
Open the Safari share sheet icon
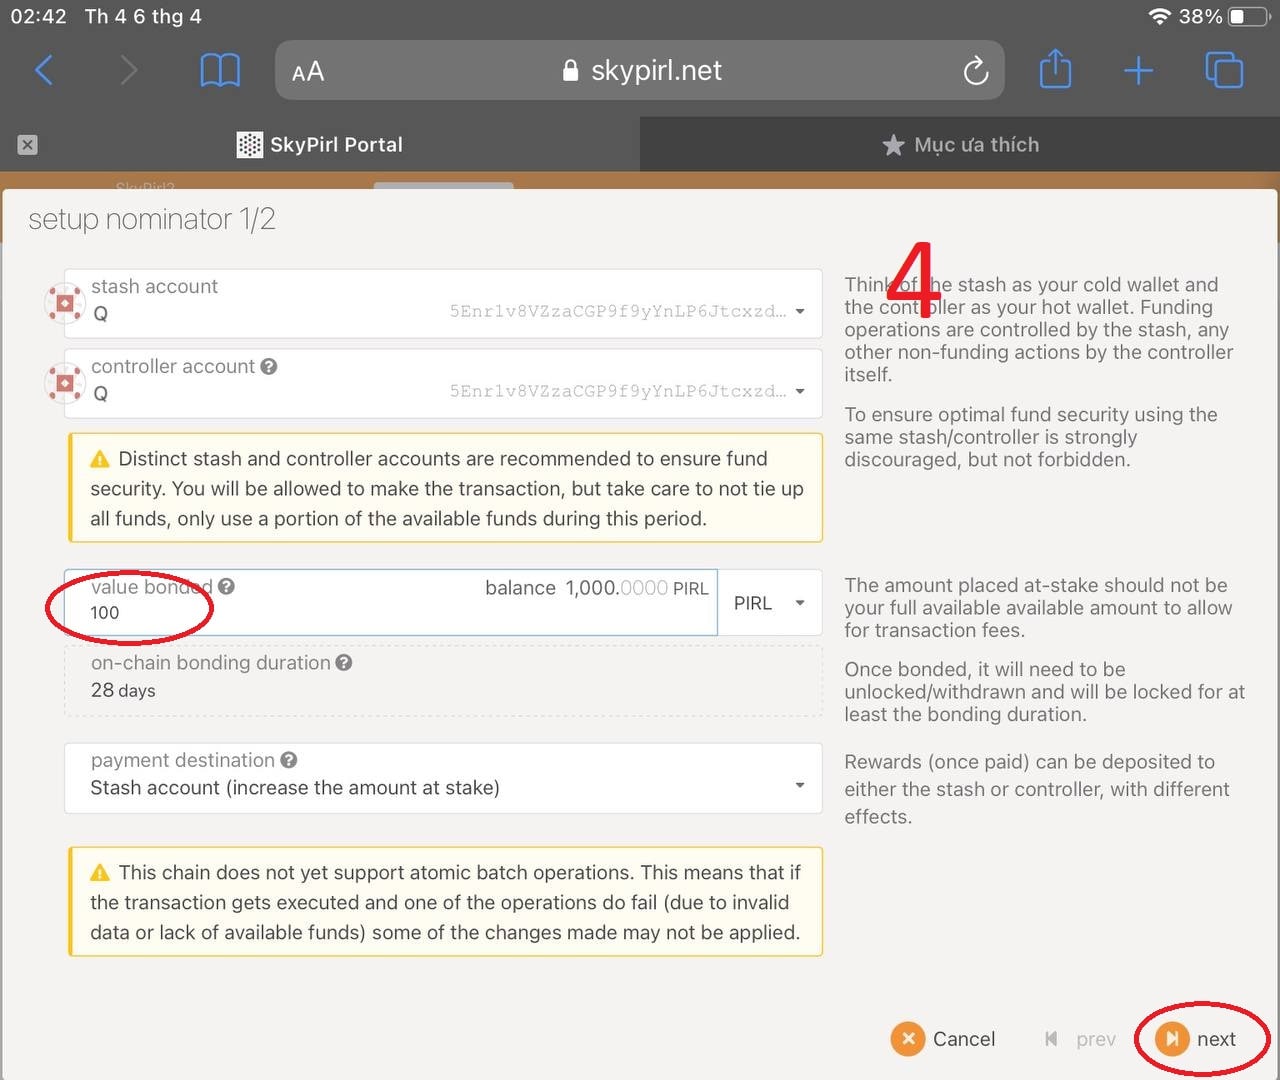[1055, 71]
